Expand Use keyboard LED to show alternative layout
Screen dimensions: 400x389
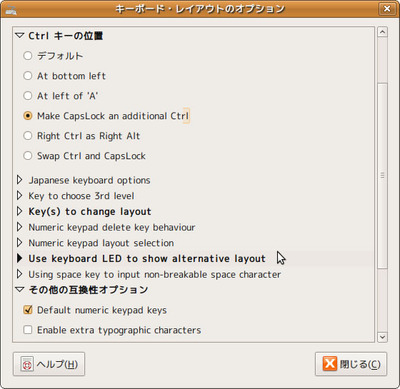20,258
